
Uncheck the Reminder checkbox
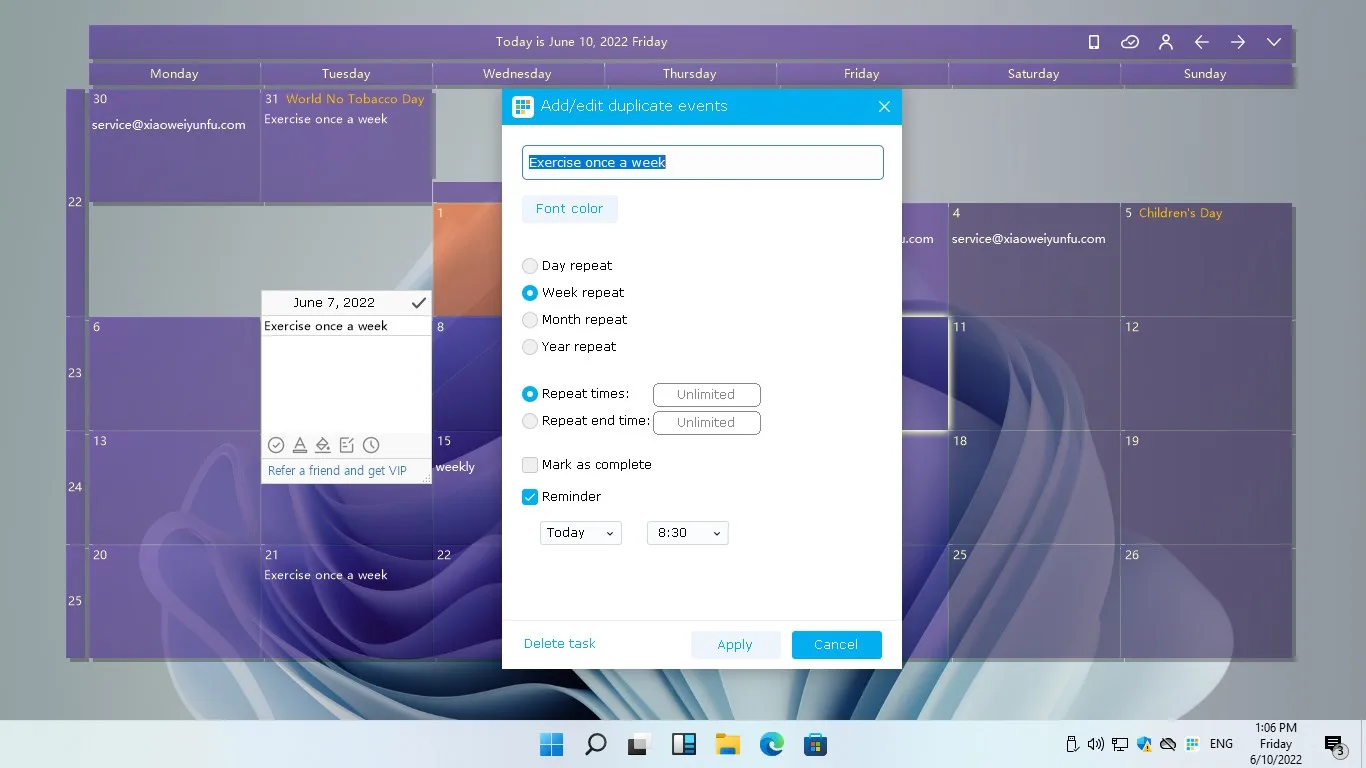[x=530, y=497]
